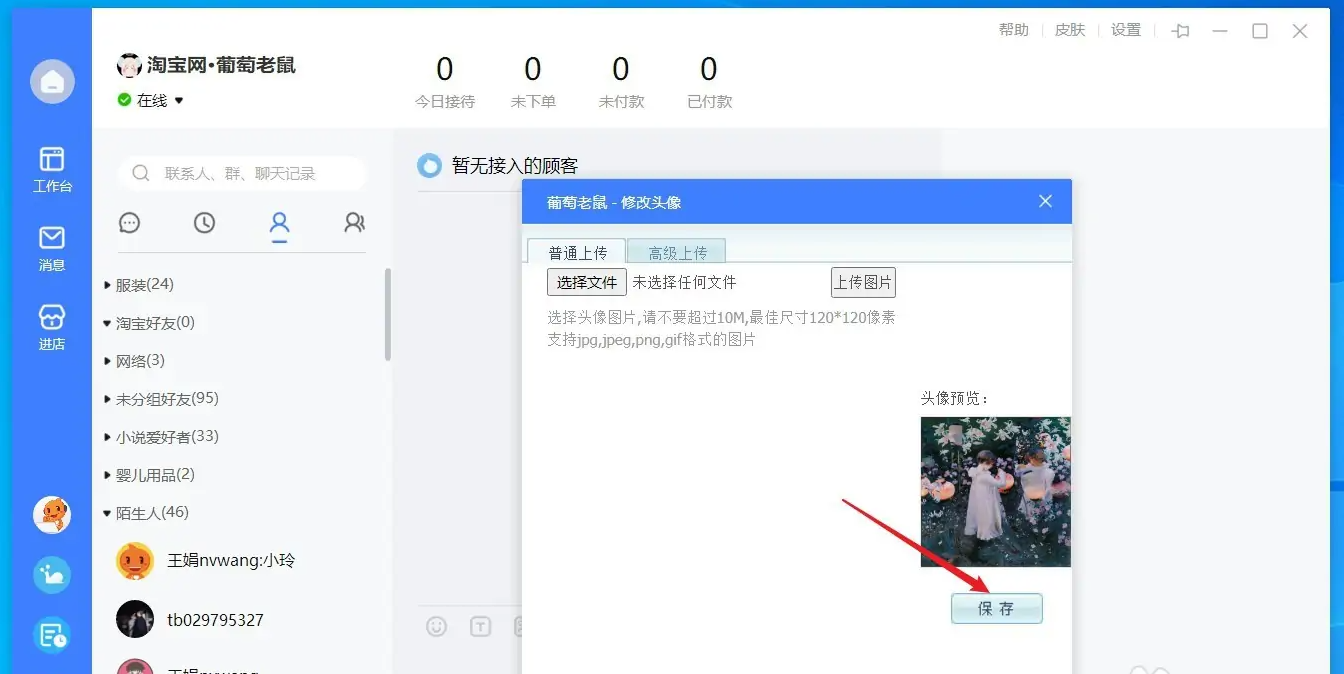Expand the 服装(24) contact group

pos(145,284)
